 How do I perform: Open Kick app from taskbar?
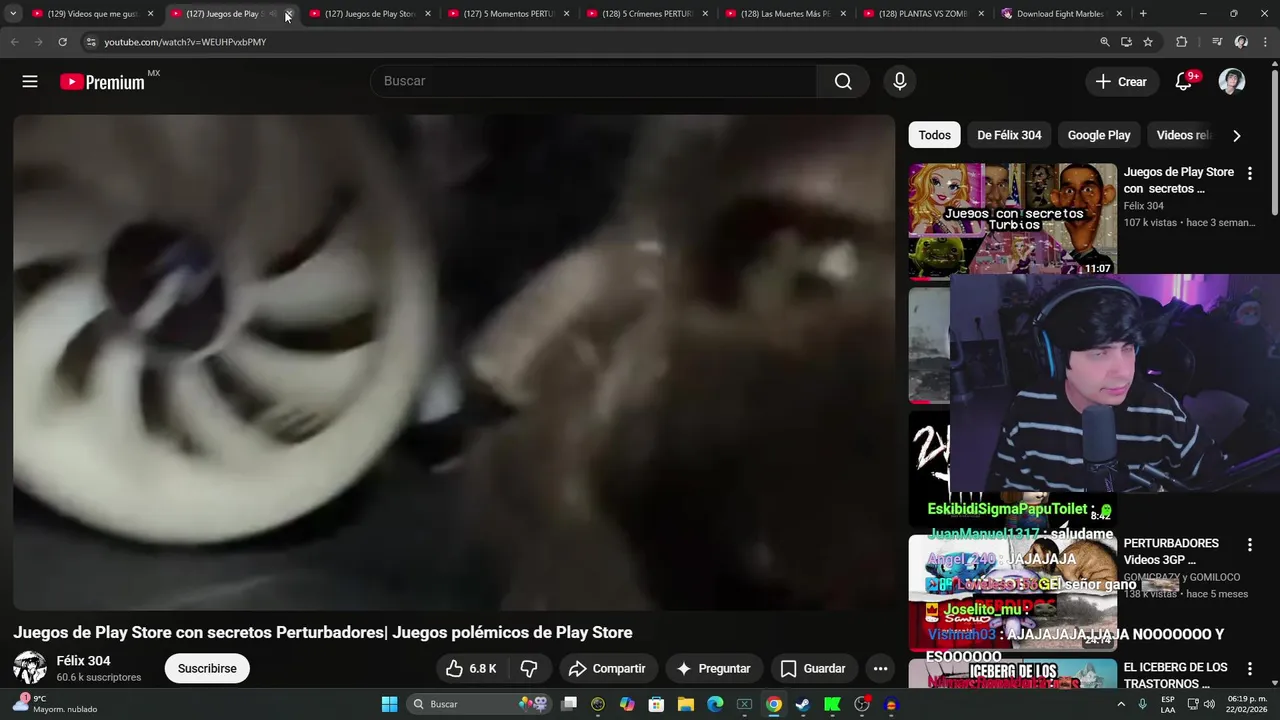click(x=832, y=704)
